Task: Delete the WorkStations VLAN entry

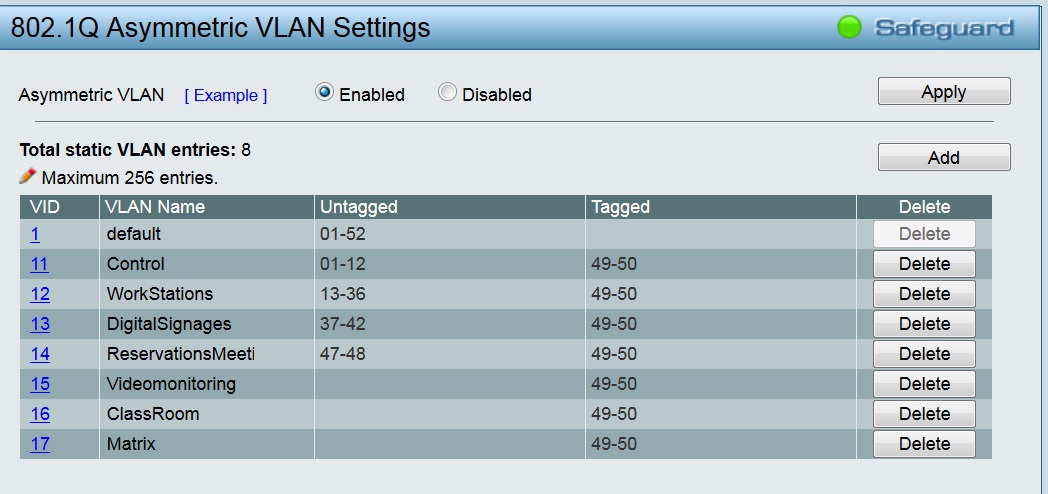Action: [924, 294]
